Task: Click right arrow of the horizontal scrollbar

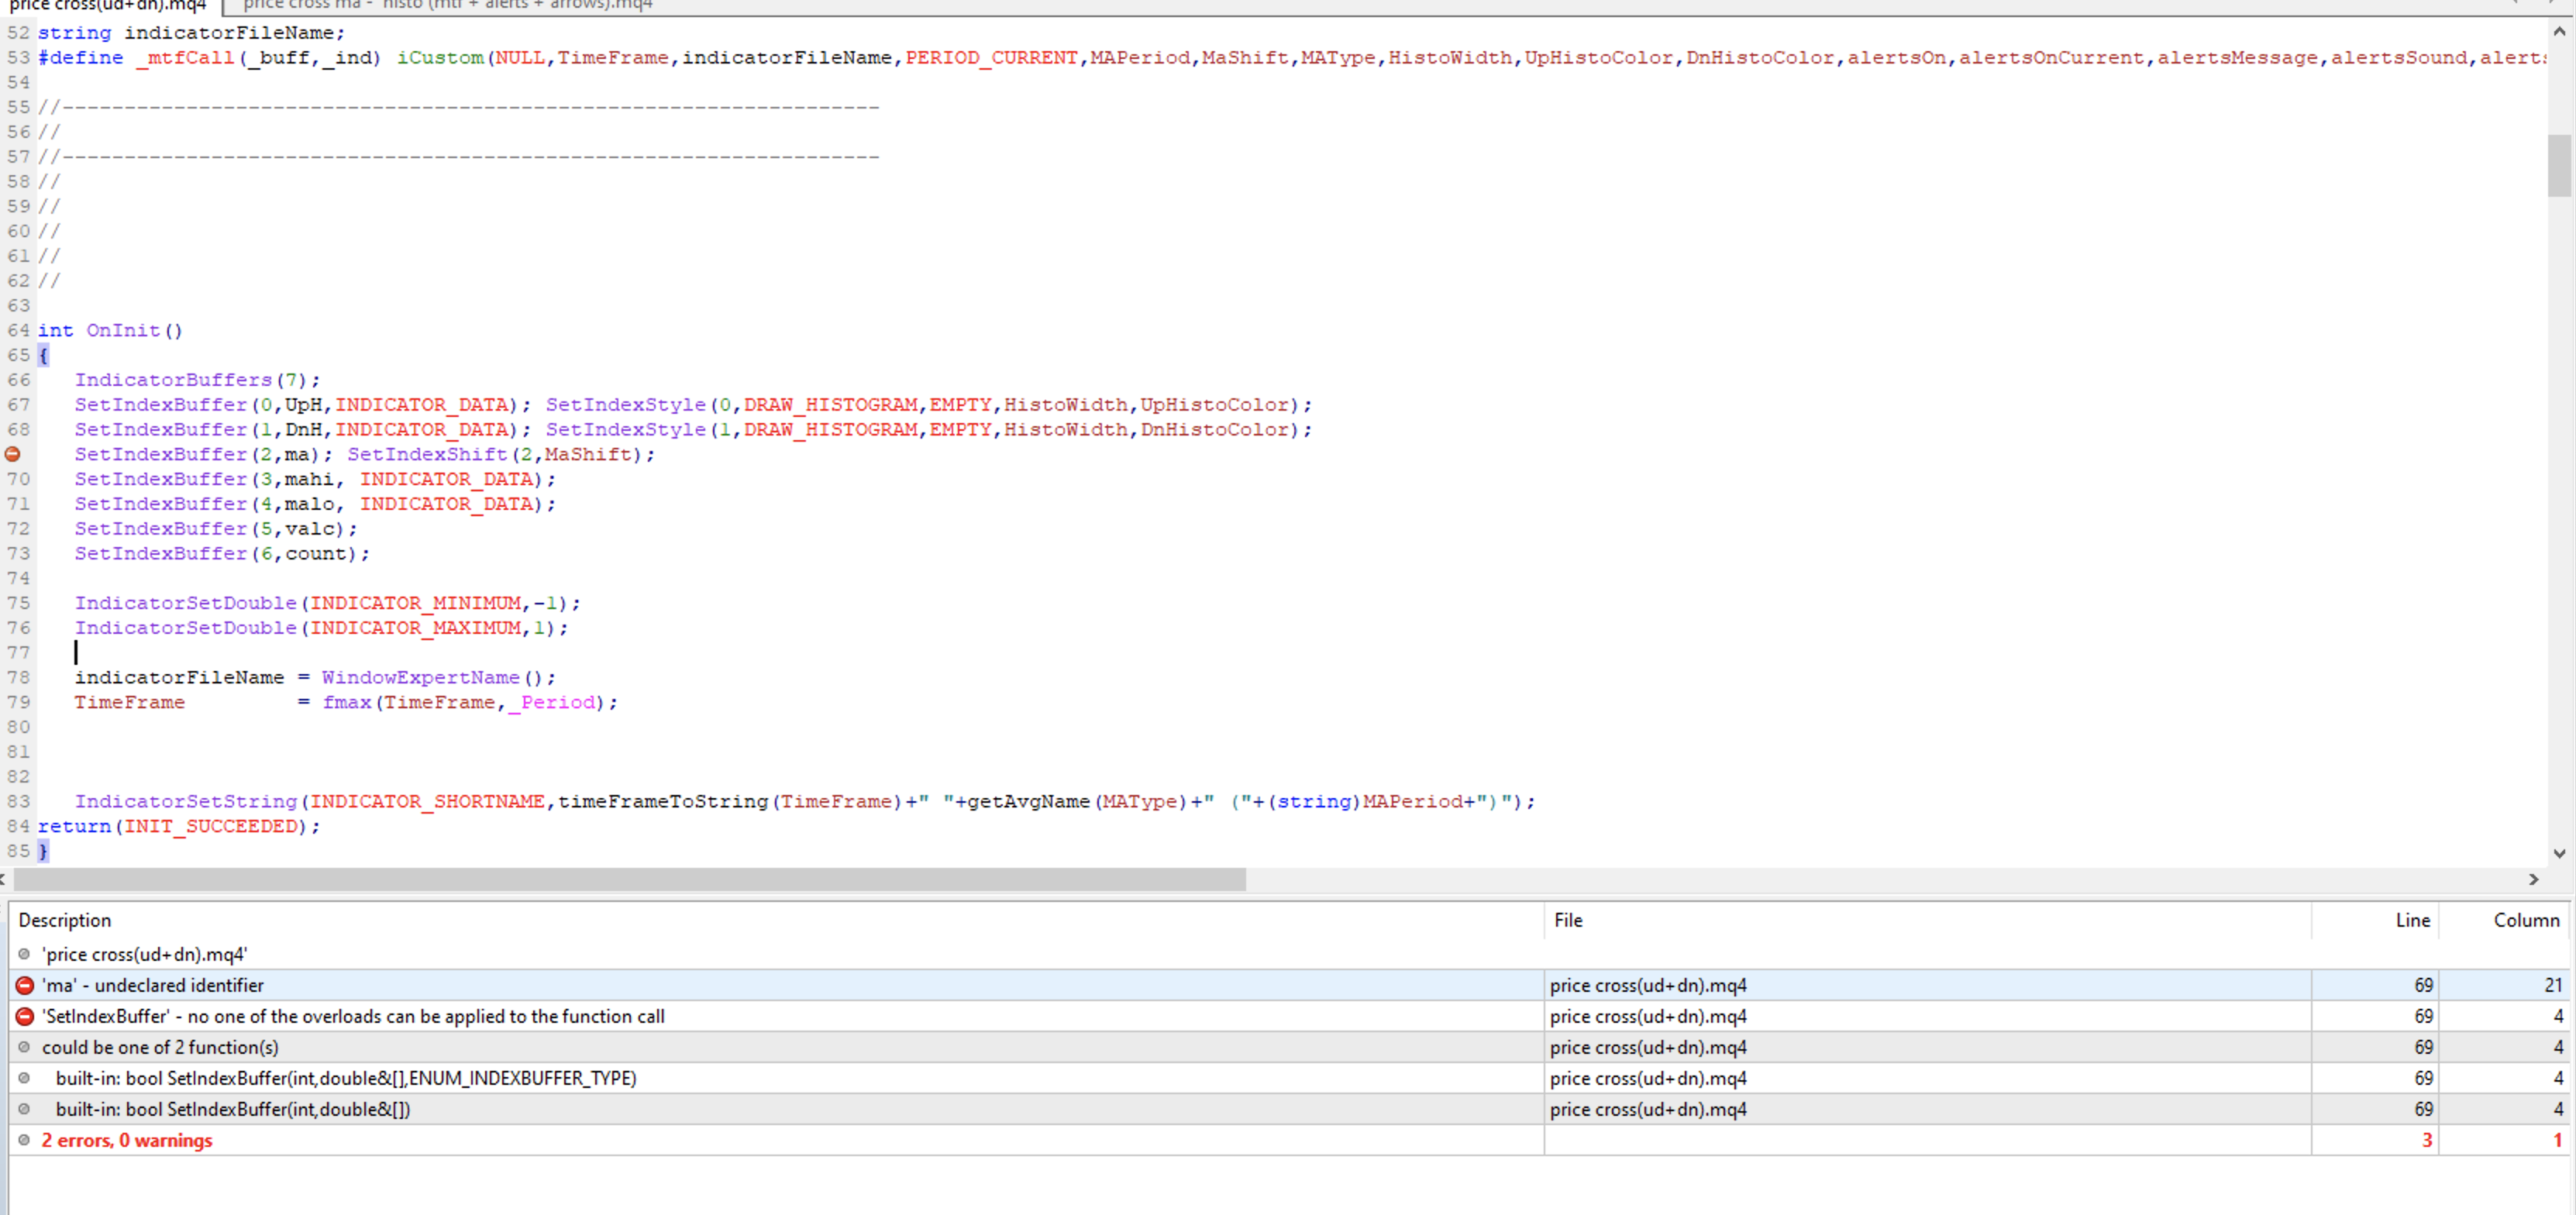Action: (x=2533, y=879)
